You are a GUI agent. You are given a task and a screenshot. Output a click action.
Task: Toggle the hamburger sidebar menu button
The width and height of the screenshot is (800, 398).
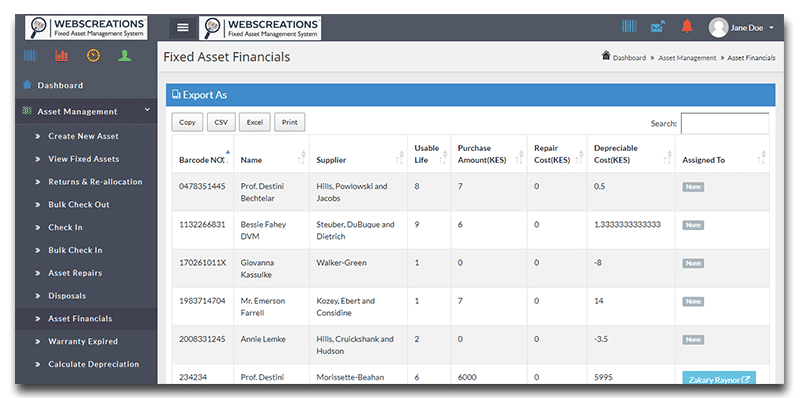[x=183, y=28]
